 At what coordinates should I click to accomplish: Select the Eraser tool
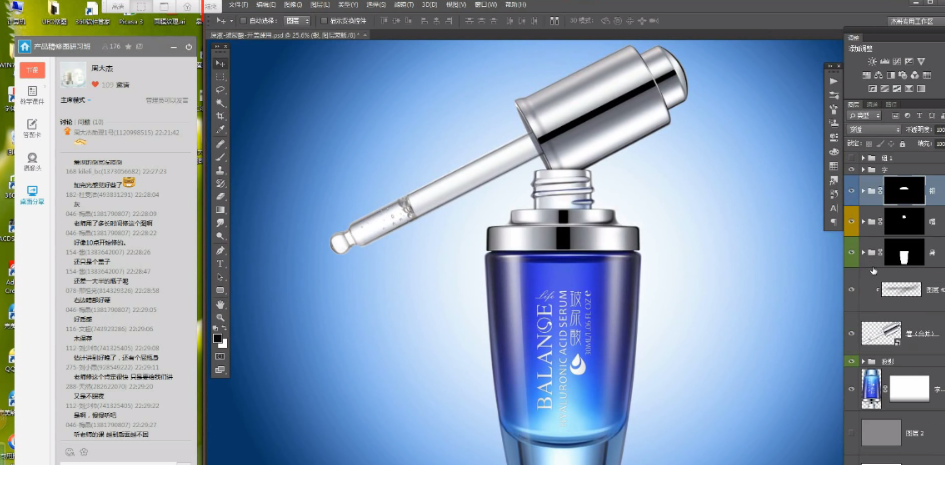221,197
